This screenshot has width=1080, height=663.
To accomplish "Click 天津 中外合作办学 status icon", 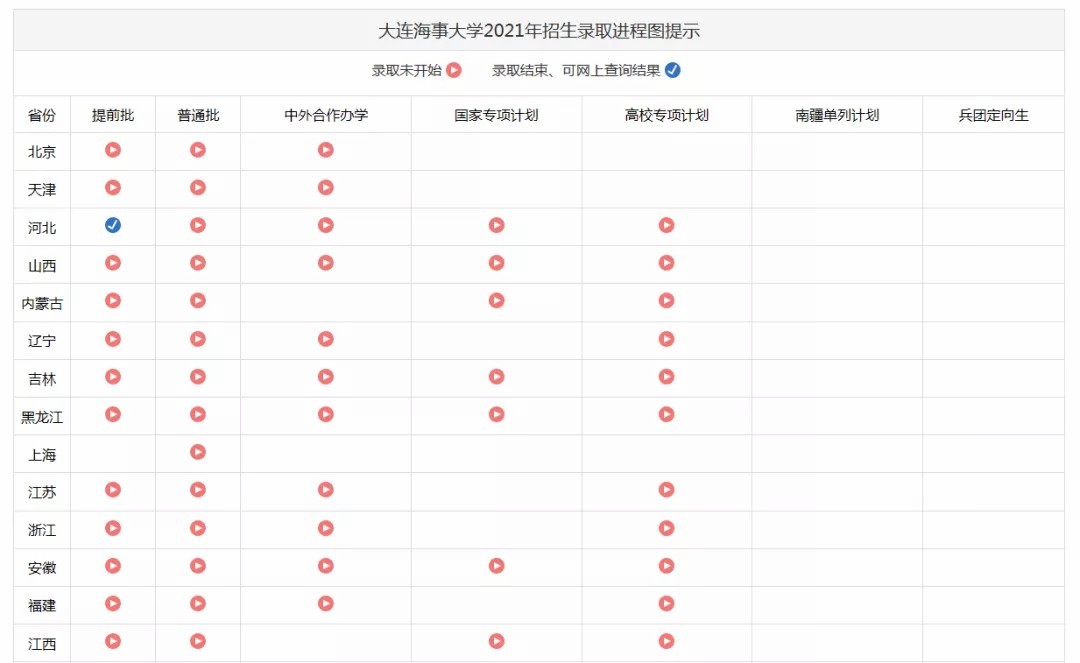I will (x=326, y=187).
